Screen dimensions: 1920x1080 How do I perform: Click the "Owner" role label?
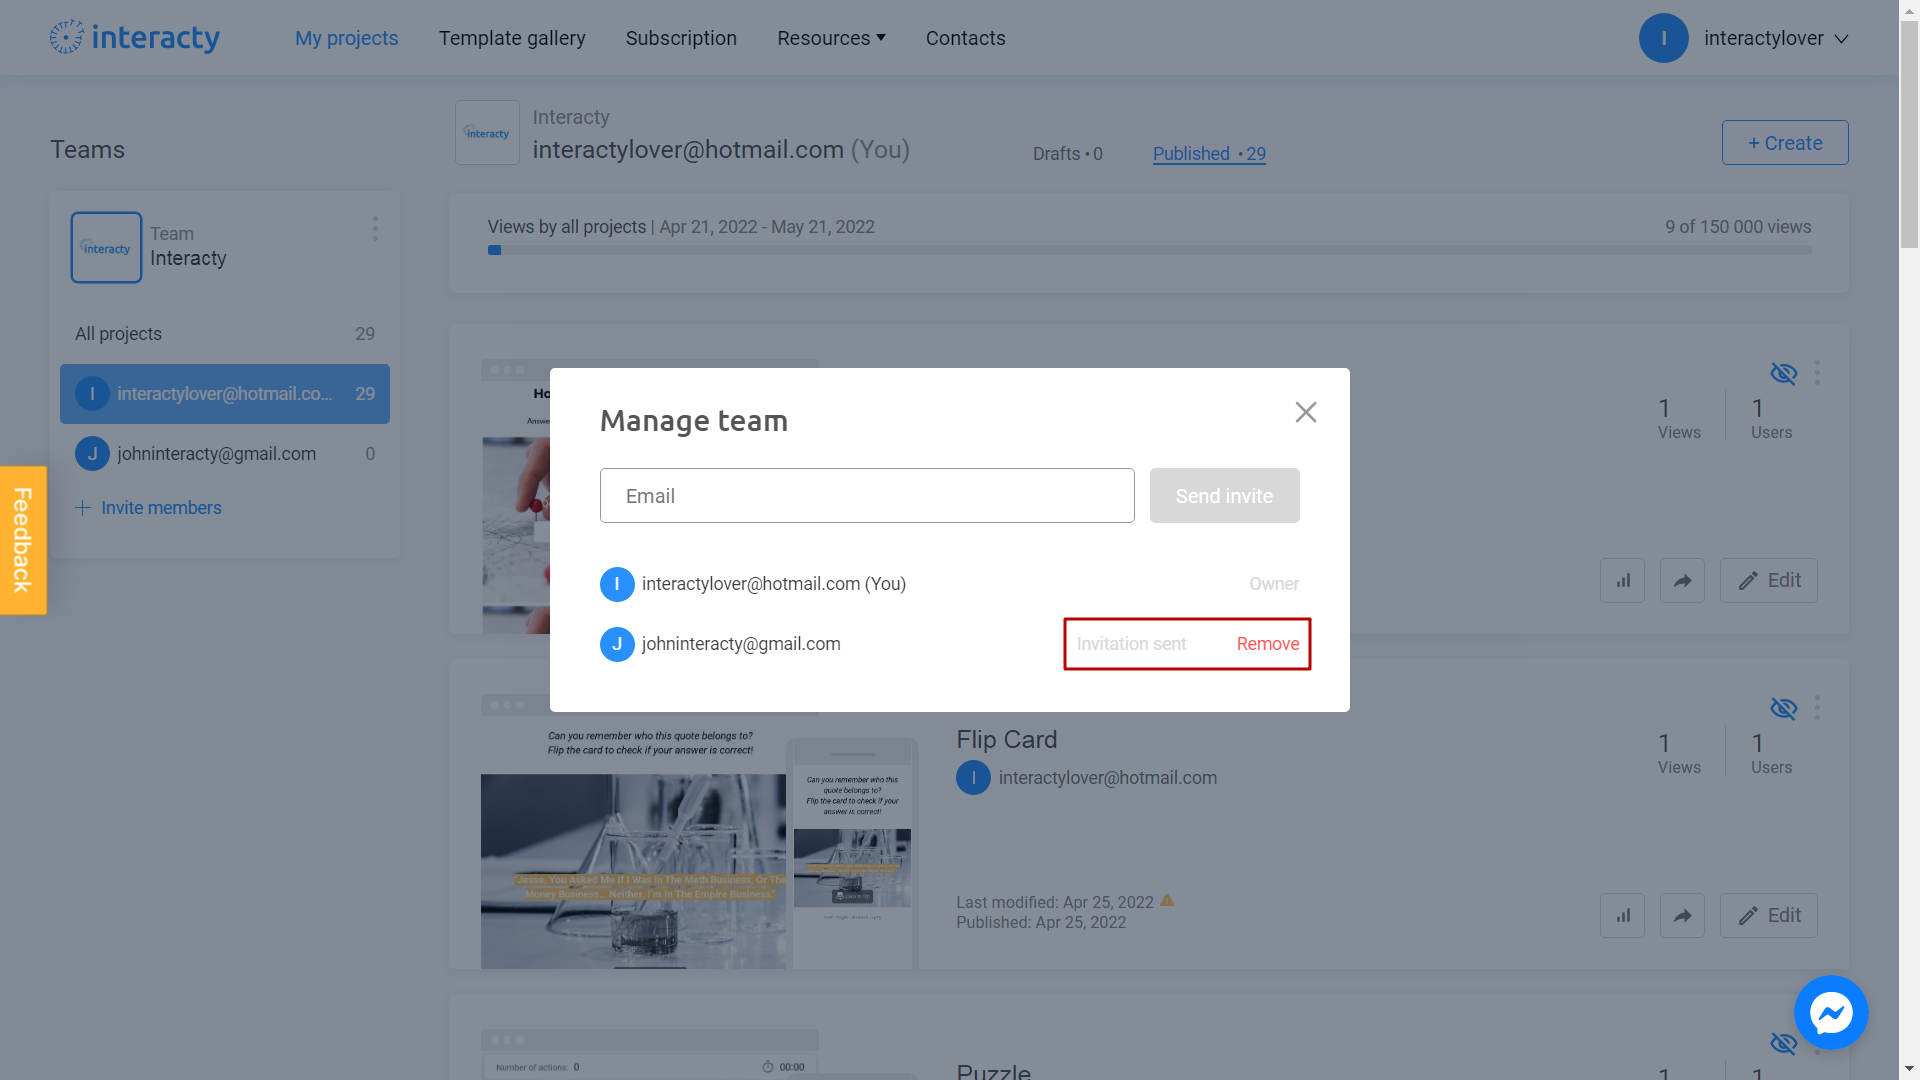click(x=1274, y=584)
